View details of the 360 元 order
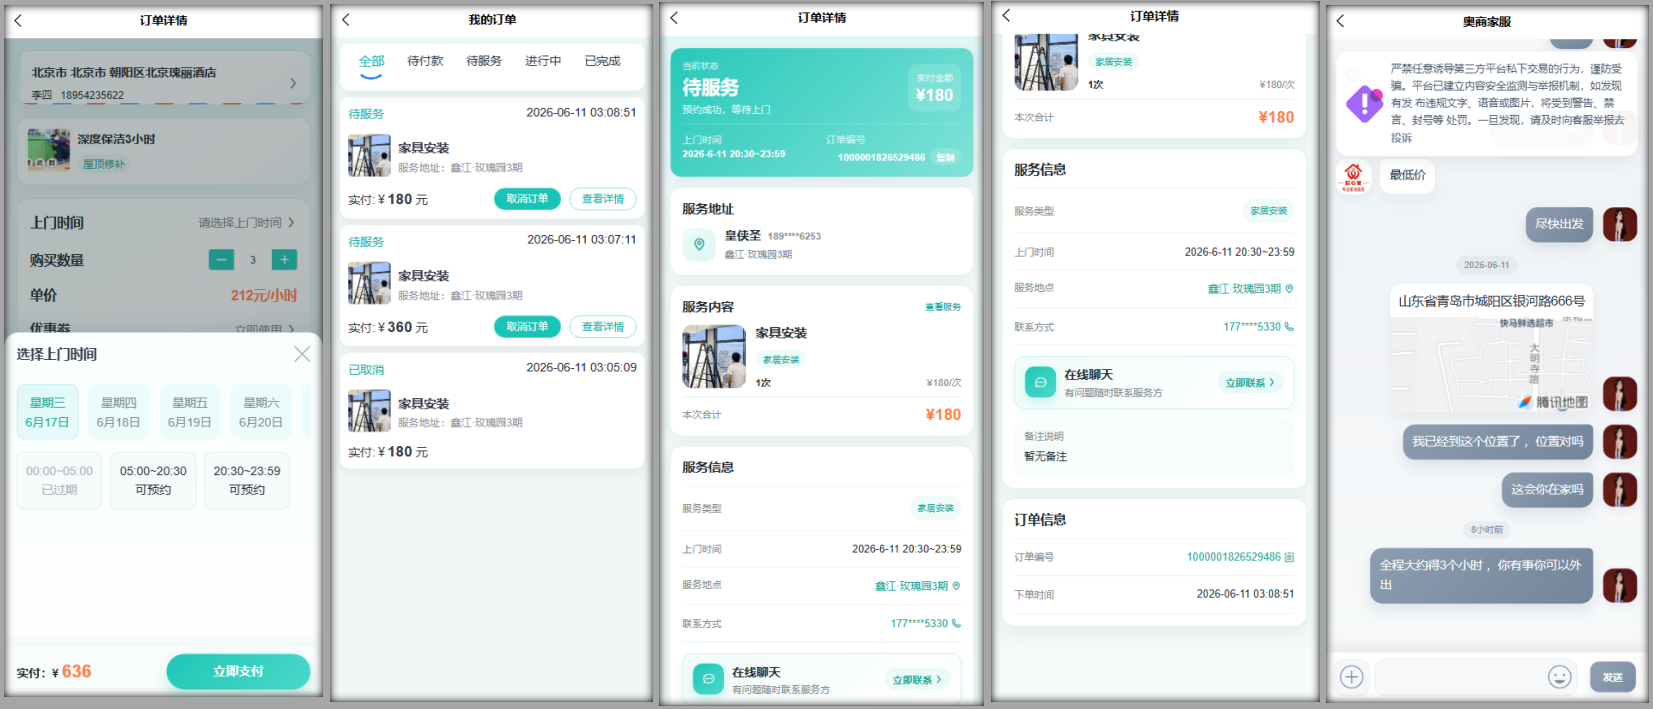This screenshot has width=1653, height=709. pos(603,327)
